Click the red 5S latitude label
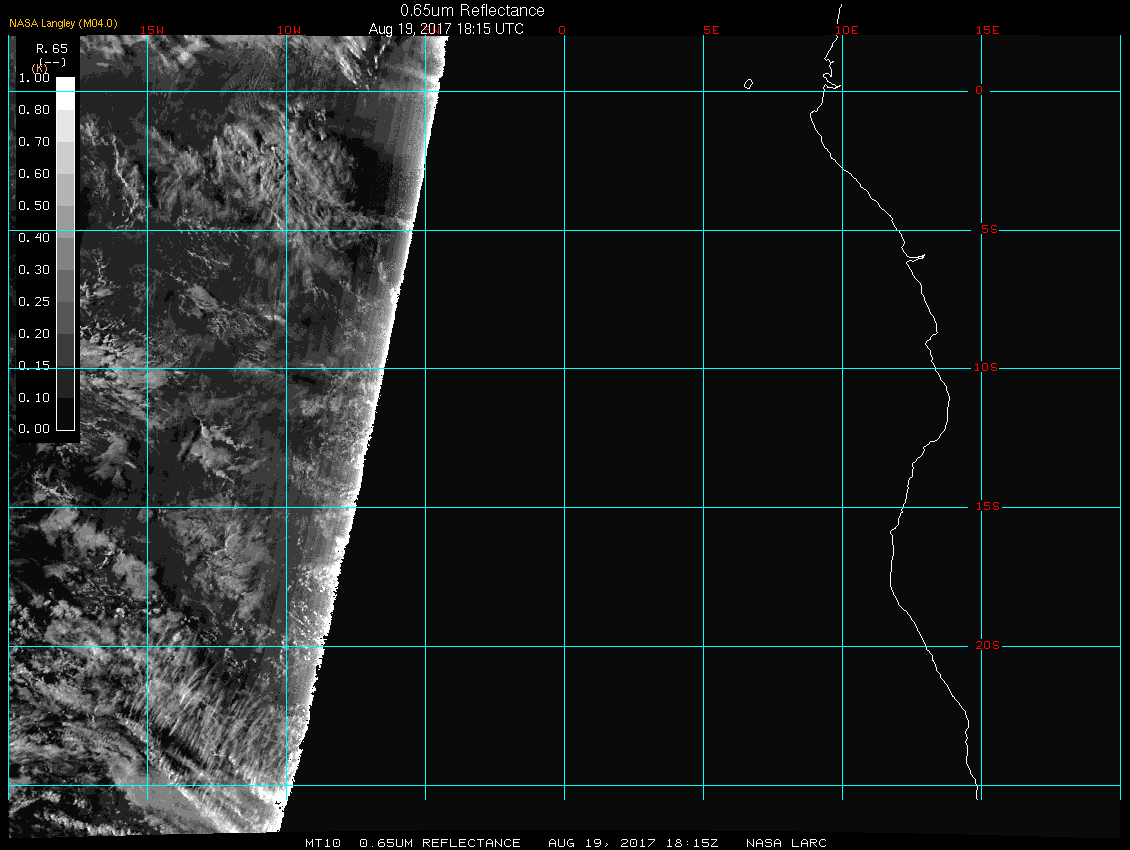Viewport: 1130px width, 850px height. [x=989, y=230]
